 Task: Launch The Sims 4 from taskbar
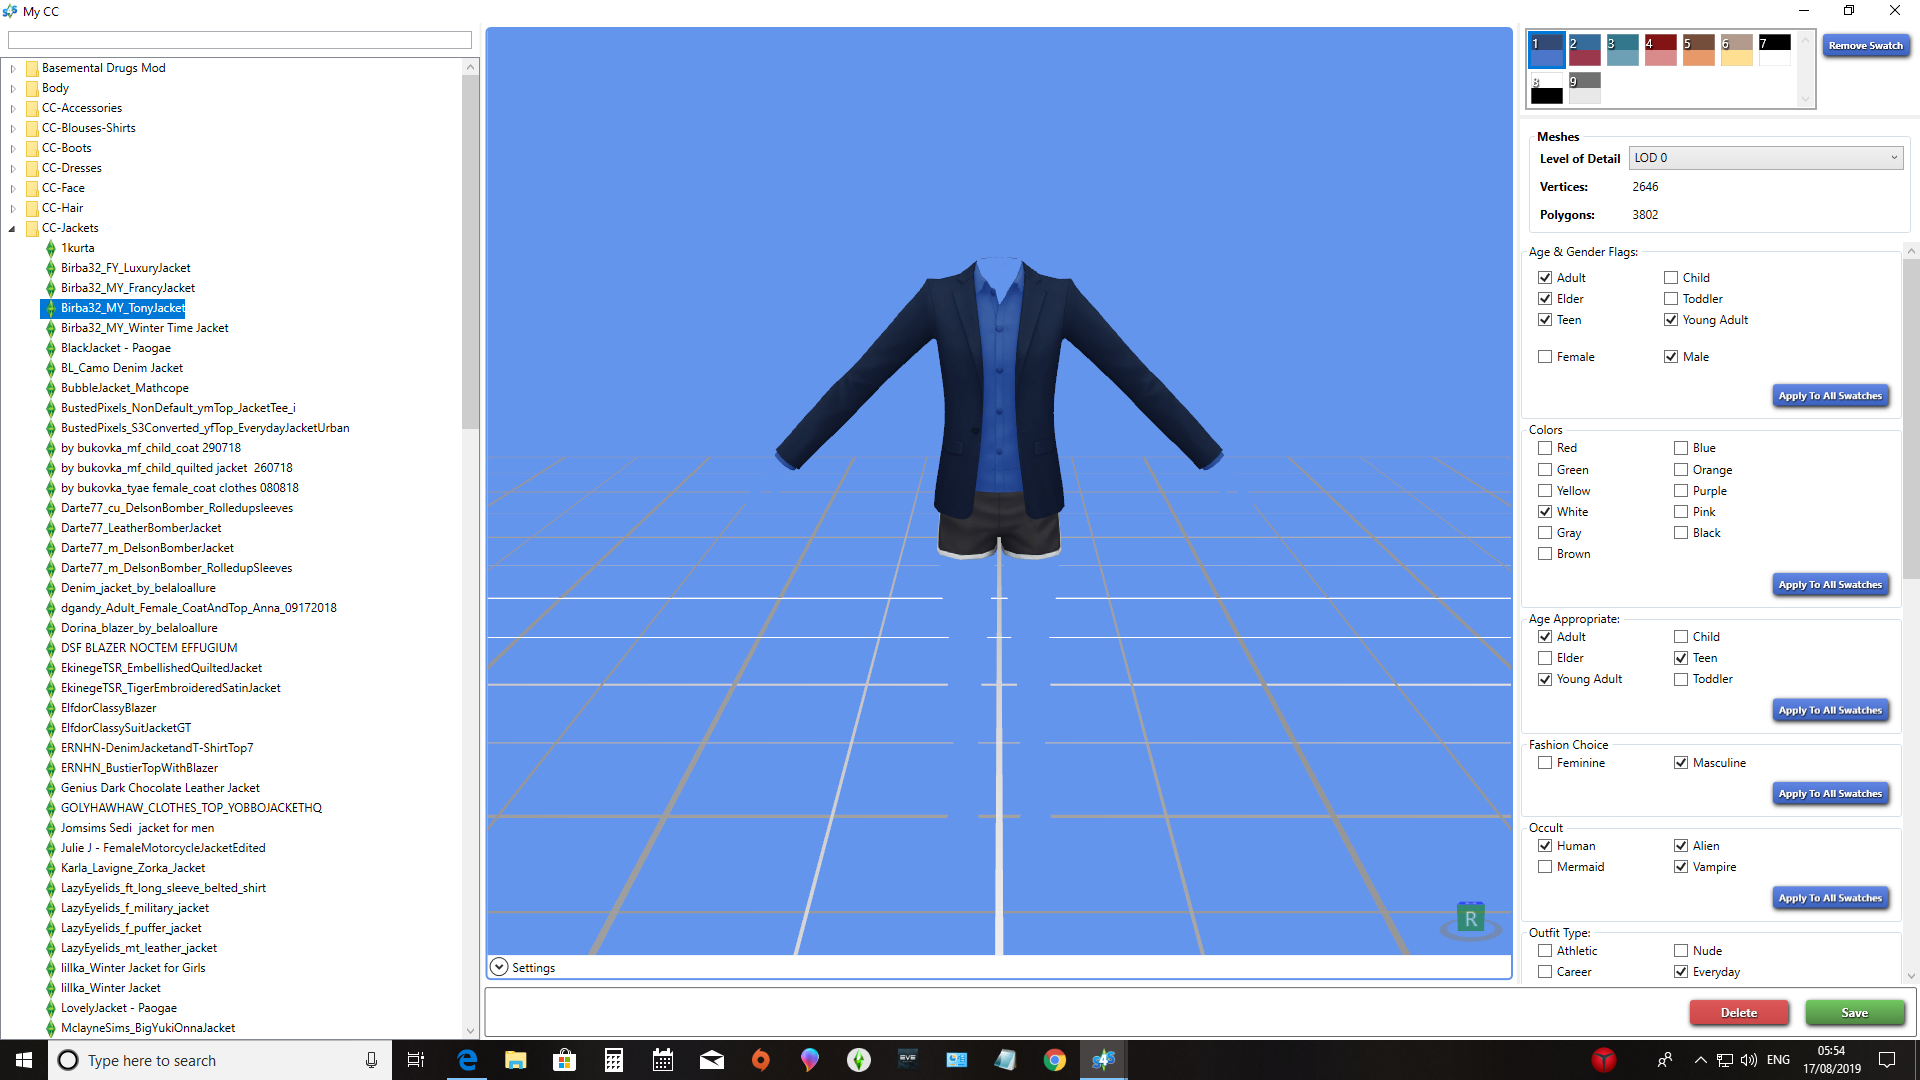pyautogui.click(x=859, y=1060)
